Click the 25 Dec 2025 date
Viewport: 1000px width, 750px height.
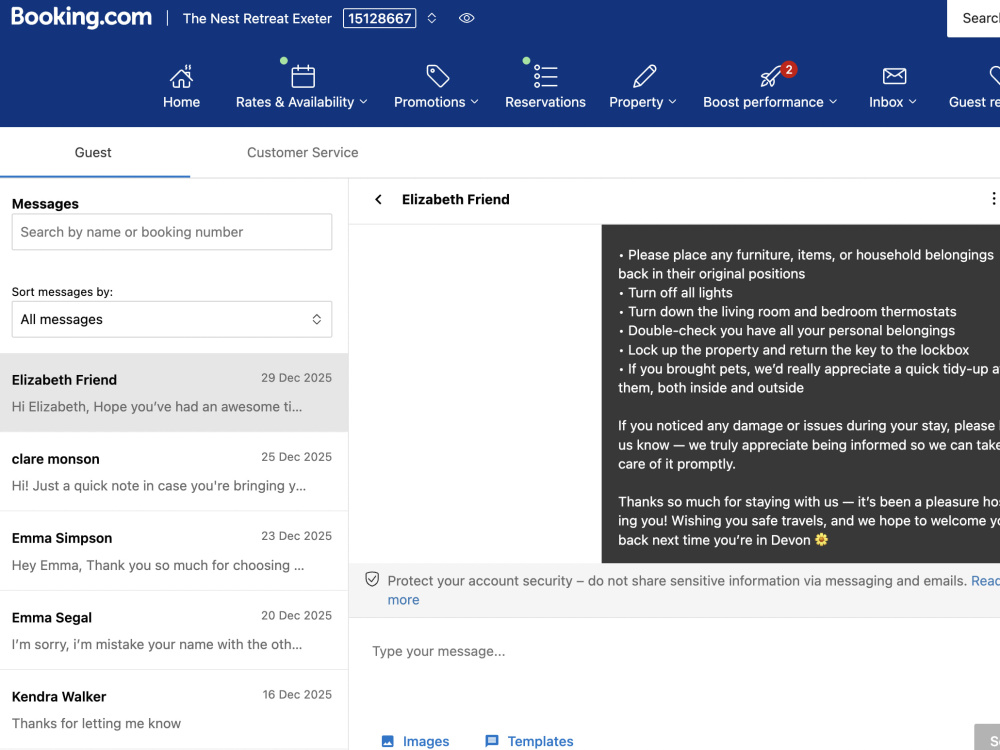(x=296, y=457)
